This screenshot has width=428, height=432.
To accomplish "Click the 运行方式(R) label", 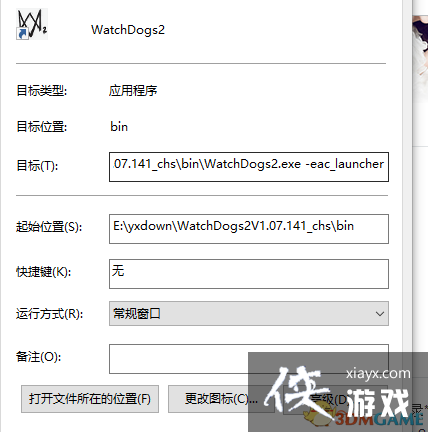I will tap(49, 314).
